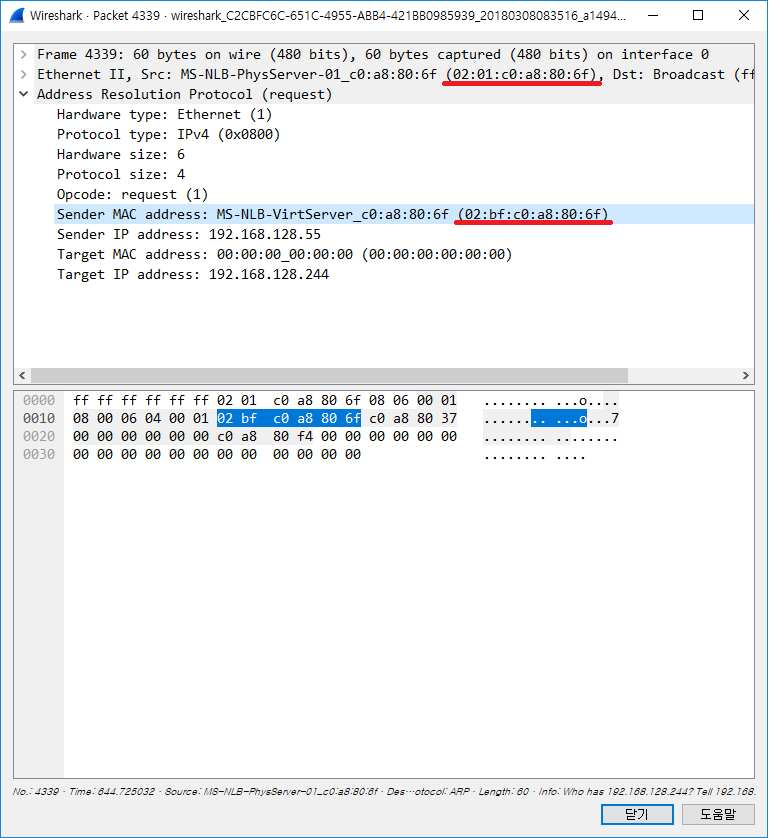
Task: Click highlighted hex bytes '02 bf c0 a8 80 6f'
Action: 289,418
